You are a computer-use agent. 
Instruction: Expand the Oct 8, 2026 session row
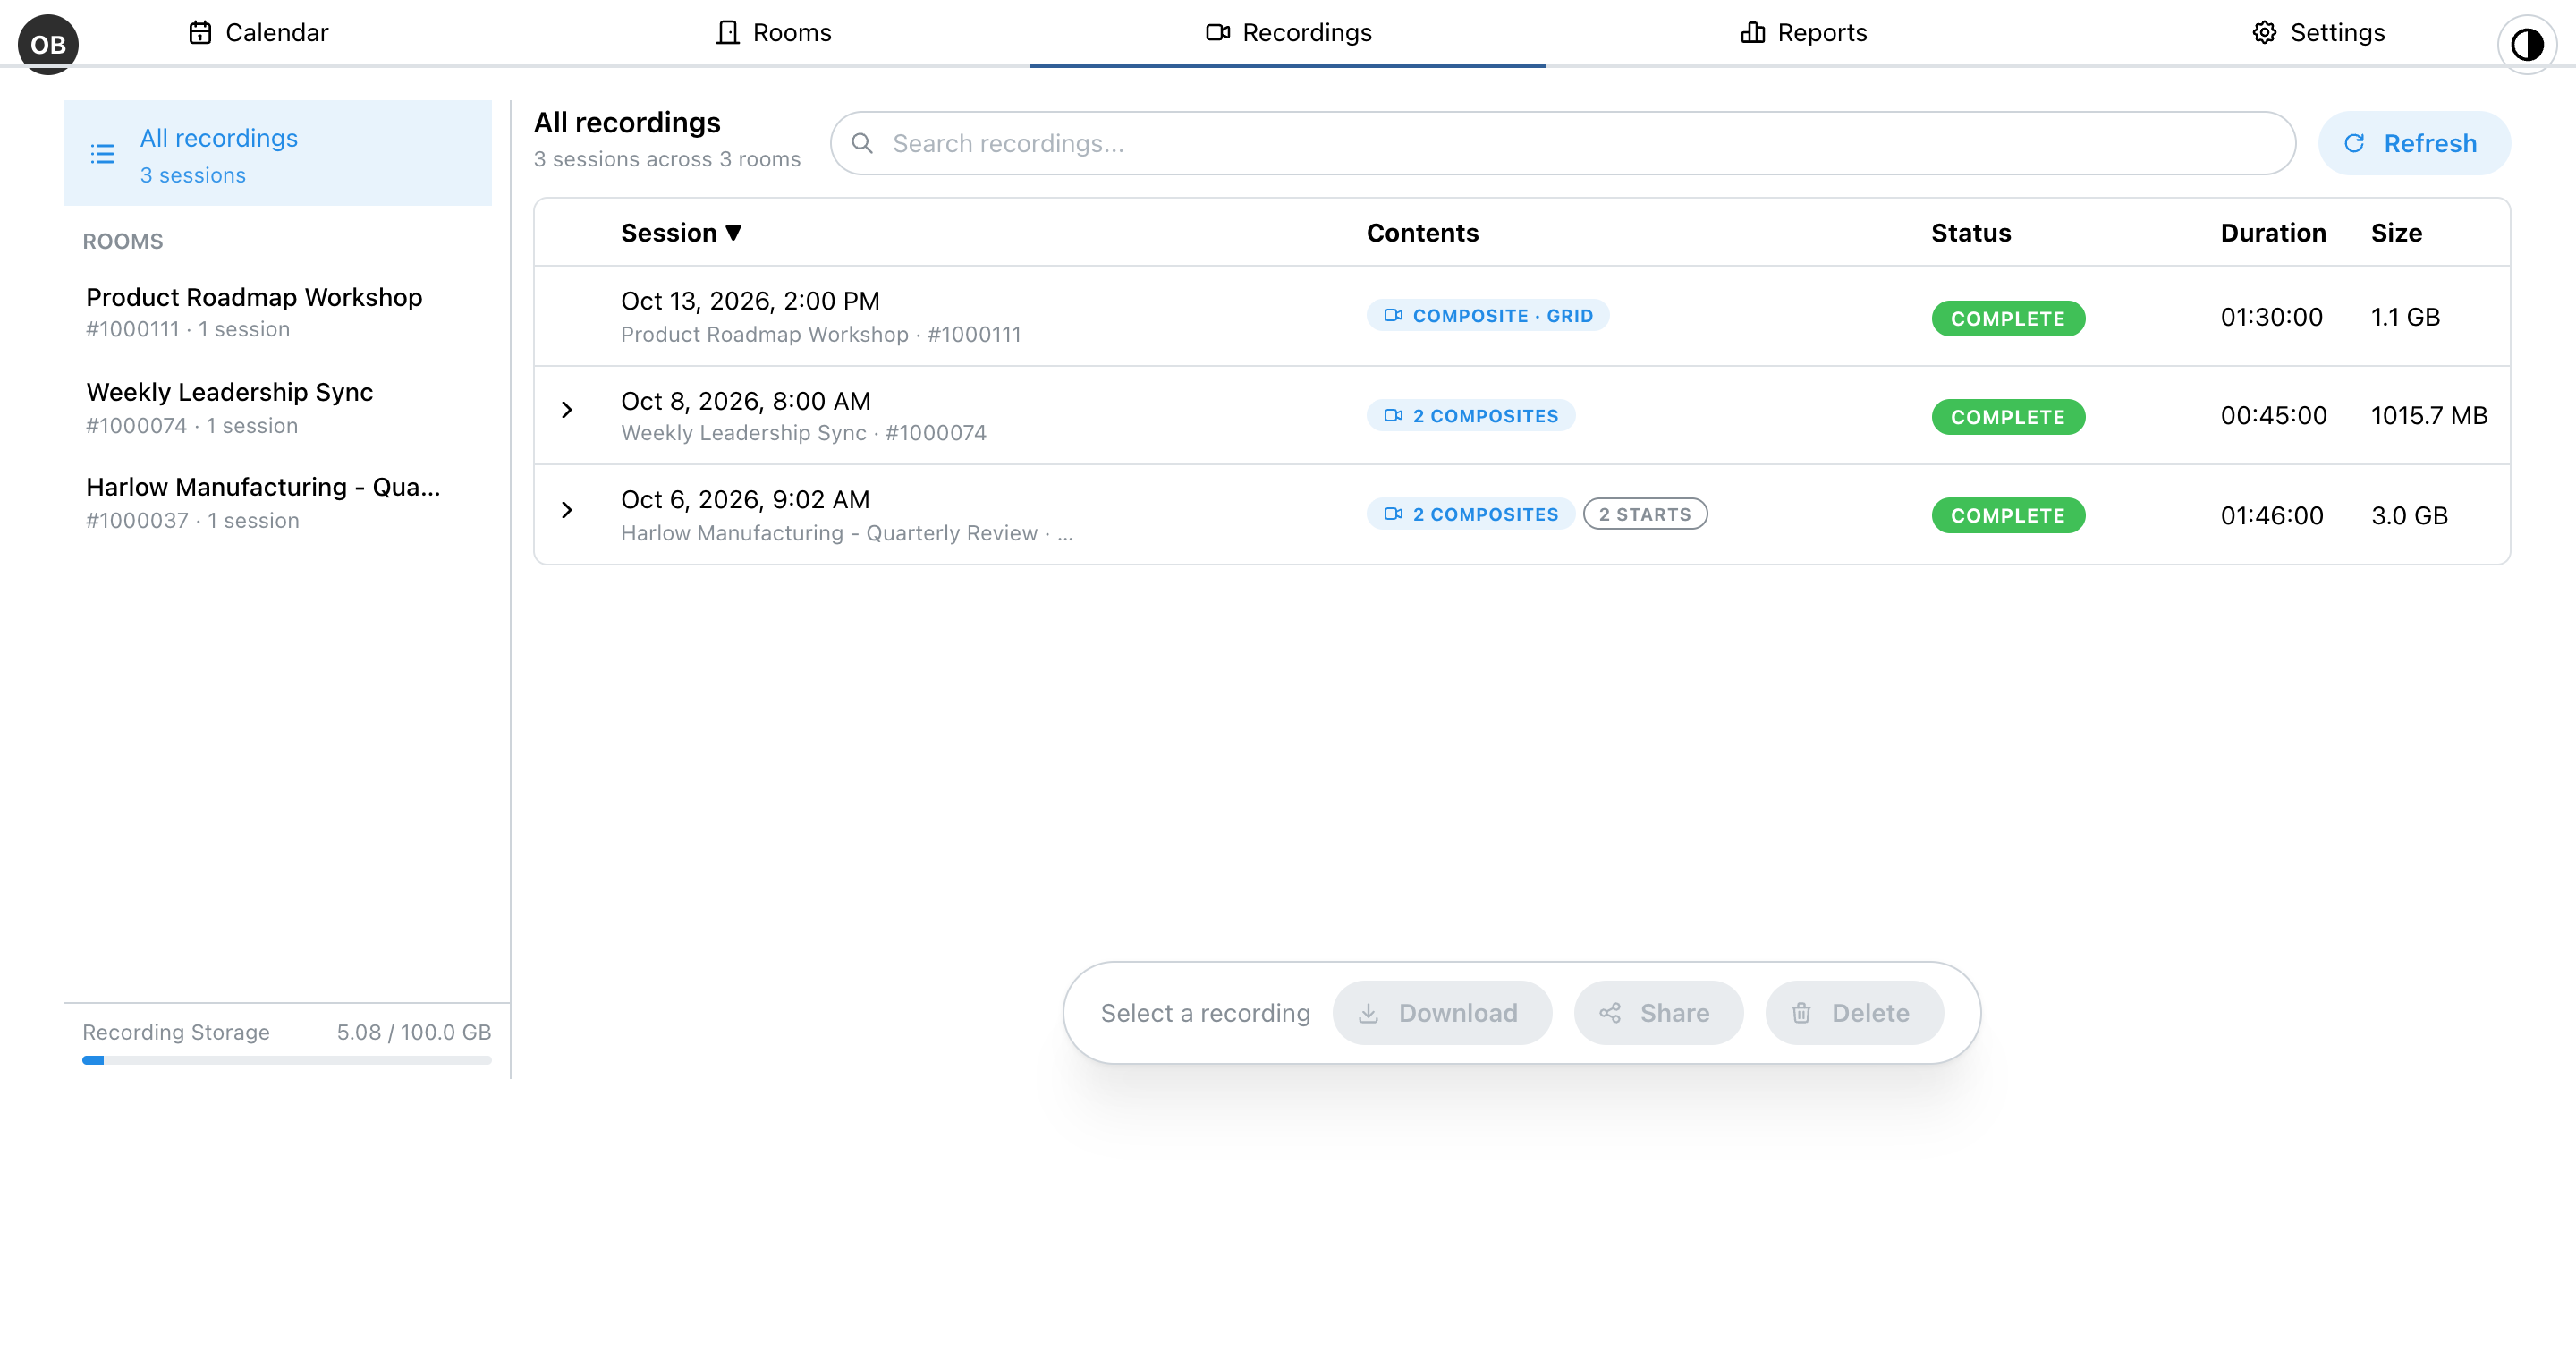pyautogui.click(x=567, y=410)
